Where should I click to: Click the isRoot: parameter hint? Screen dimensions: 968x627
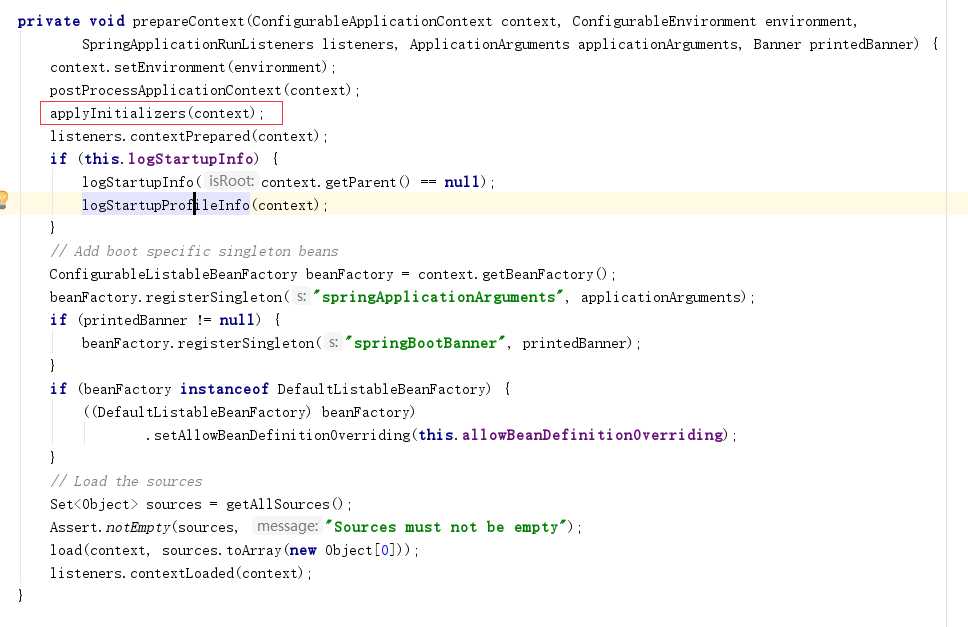[231, 181]
